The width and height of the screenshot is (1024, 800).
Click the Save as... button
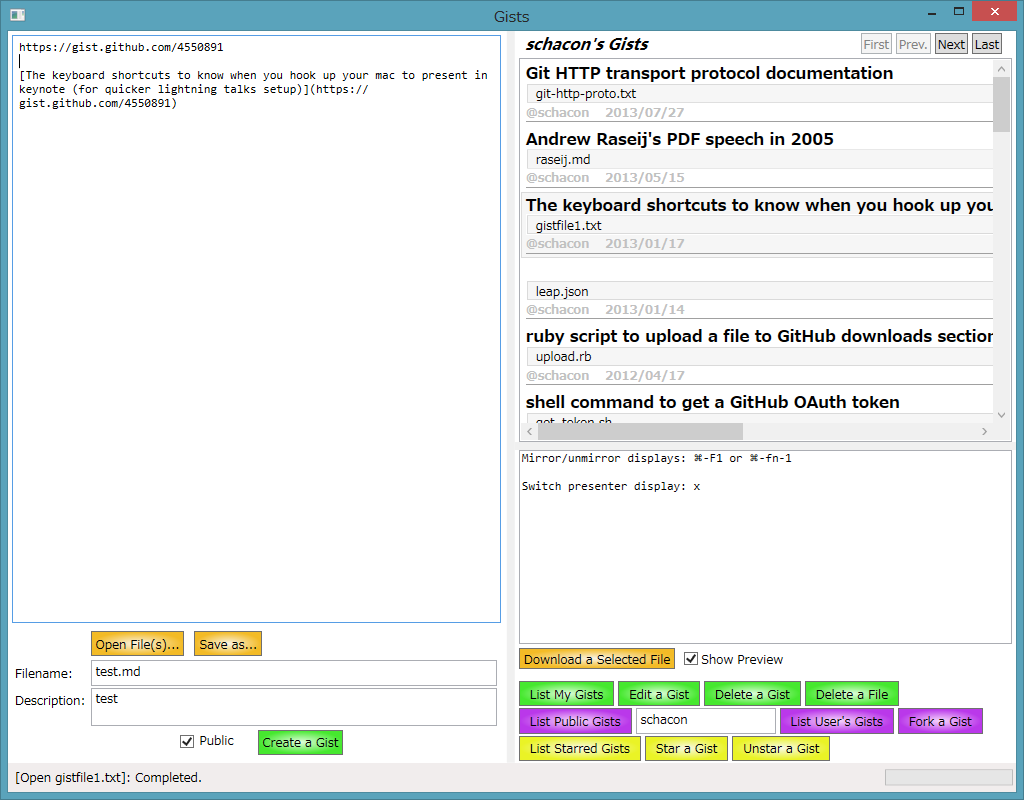coord(228,644)
